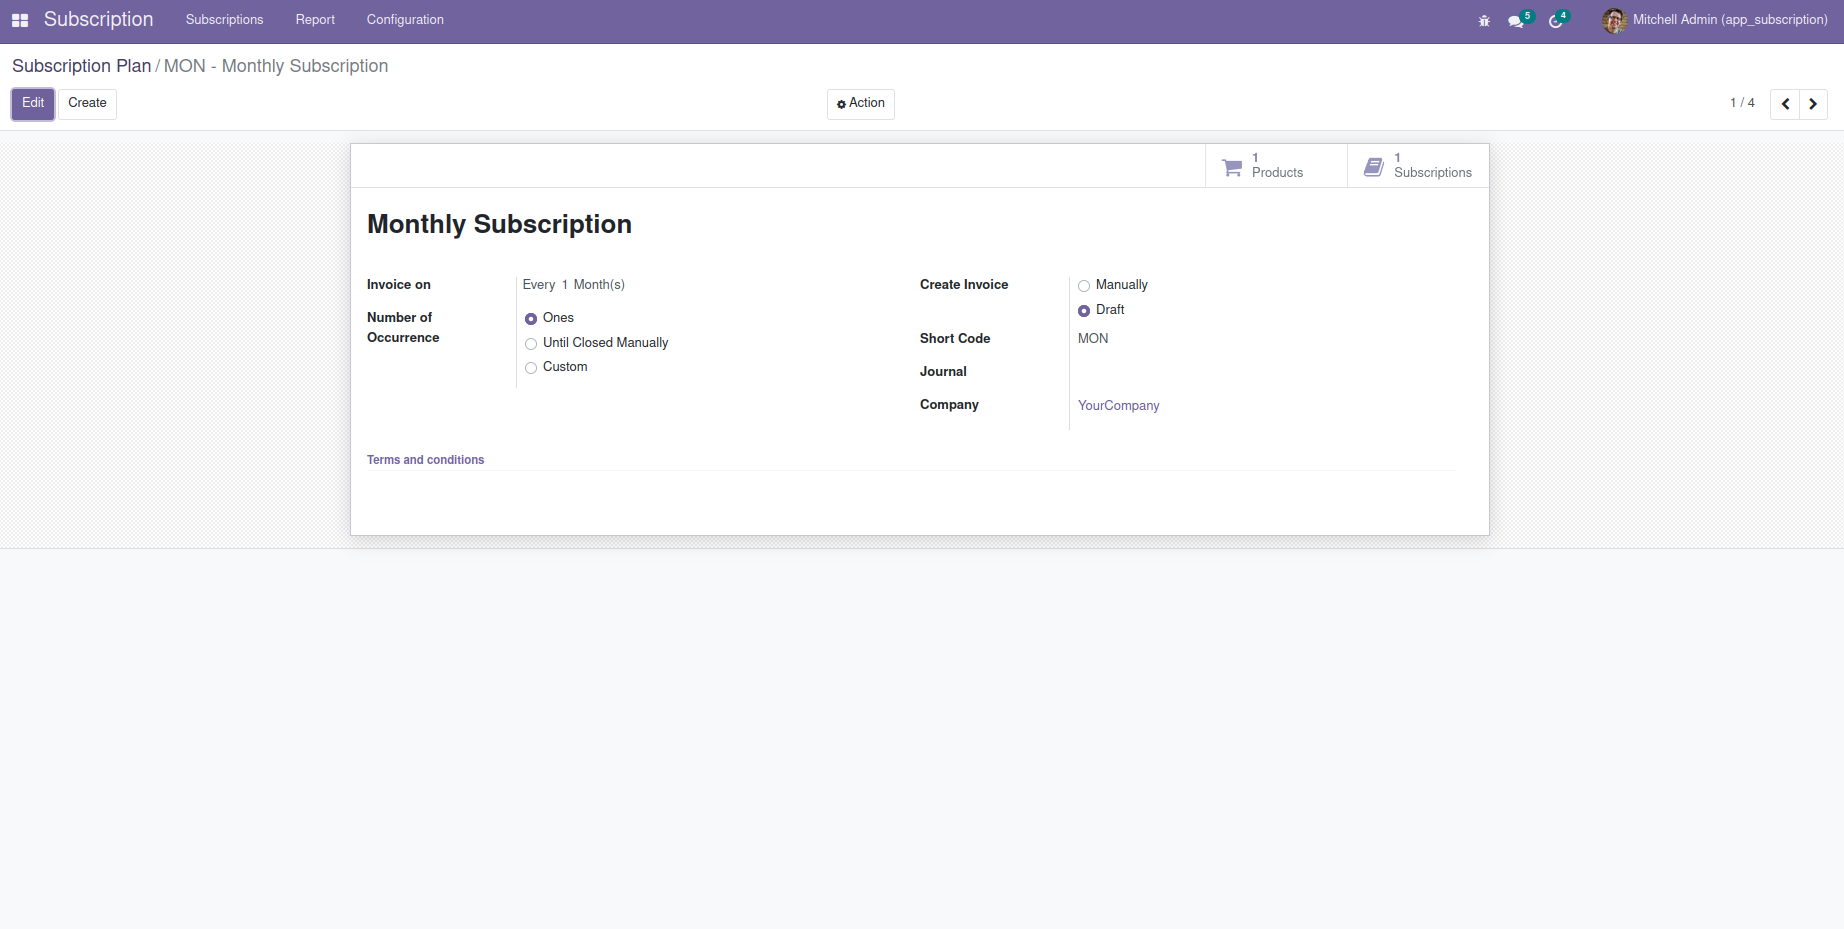Click the debug bug icon
The image size is (1844, 929).
pos(1484,21)
